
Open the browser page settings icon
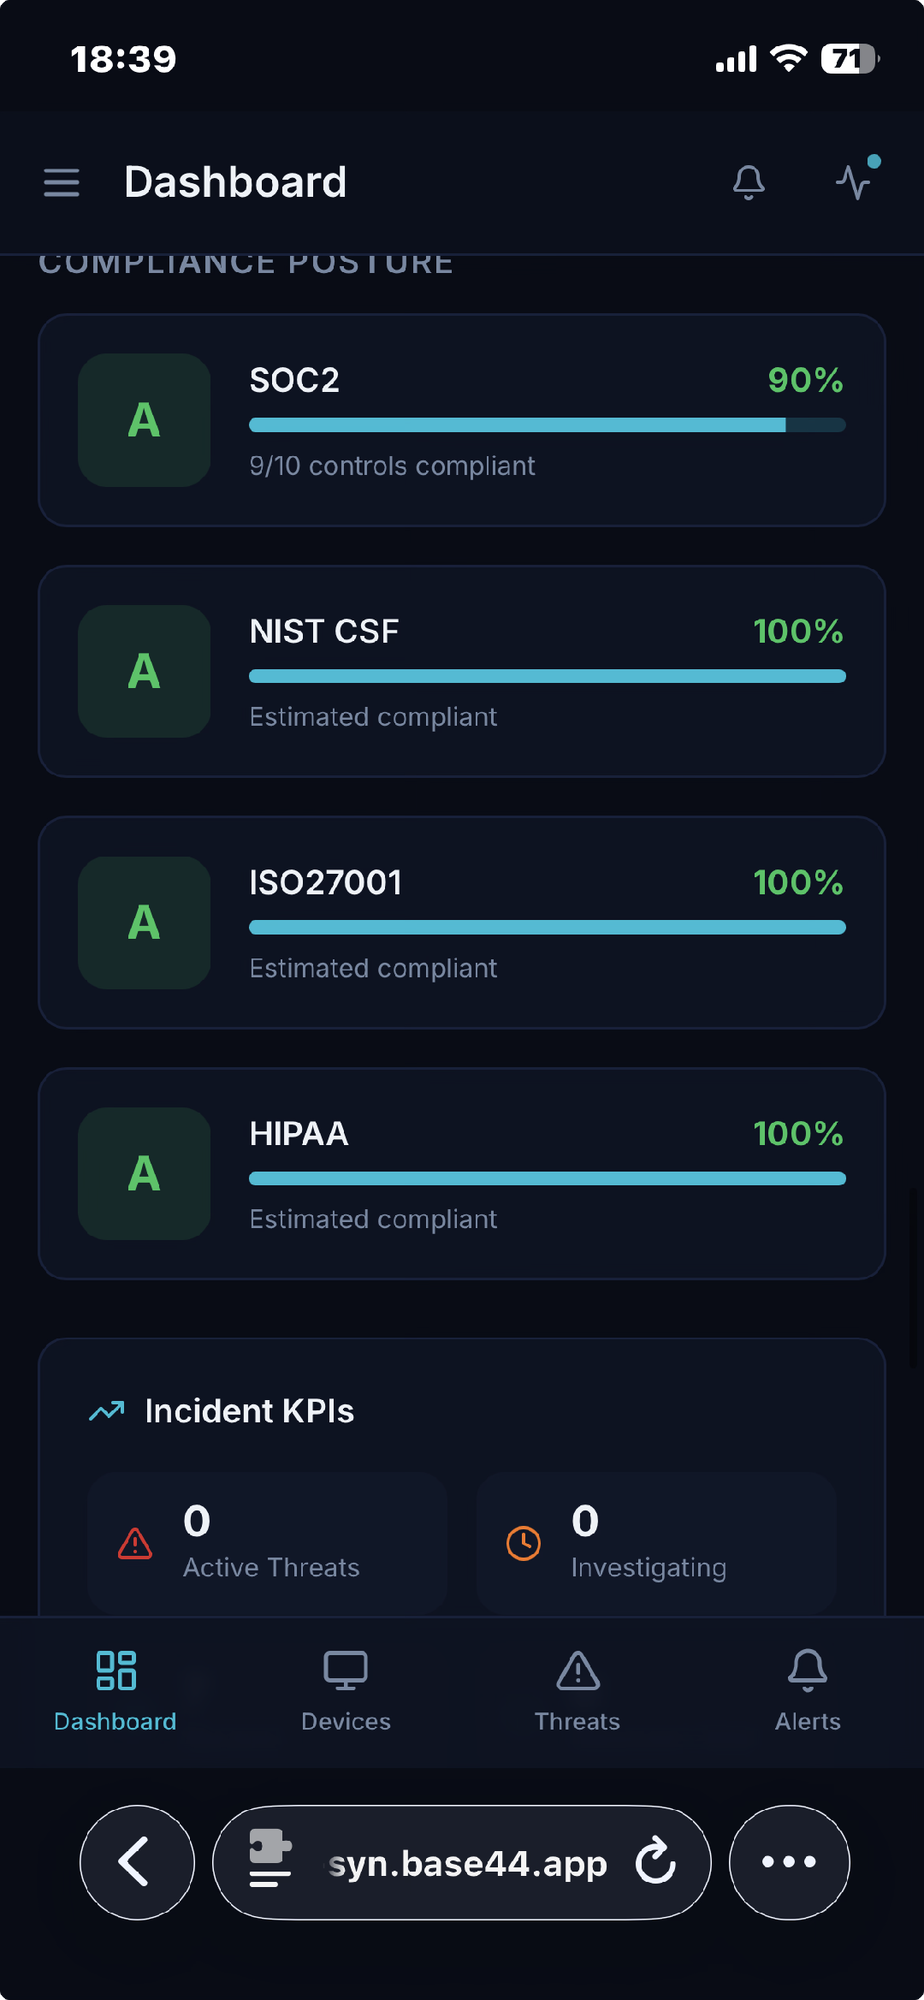[x=270, y=1860]
